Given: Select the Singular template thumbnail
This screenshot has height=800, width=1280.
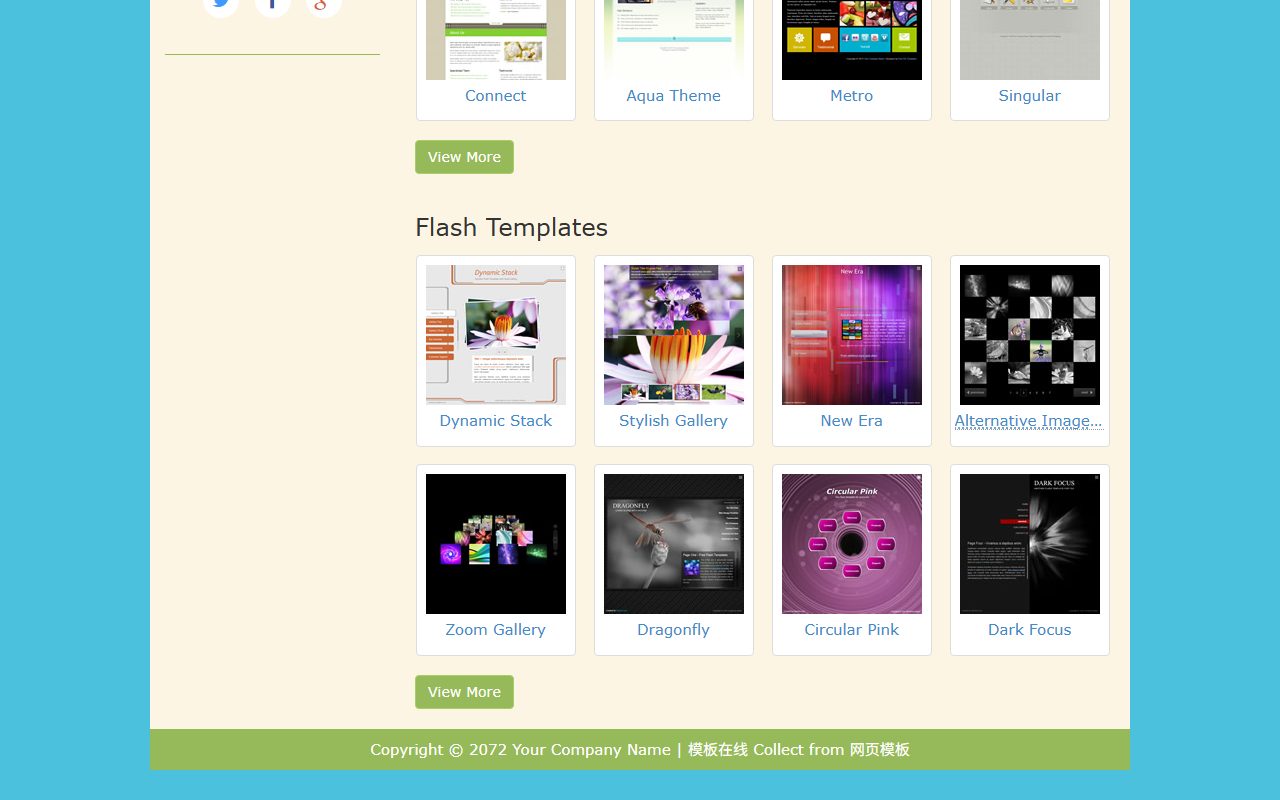Looking at the screenshot, I should [x=1030, y=40].
